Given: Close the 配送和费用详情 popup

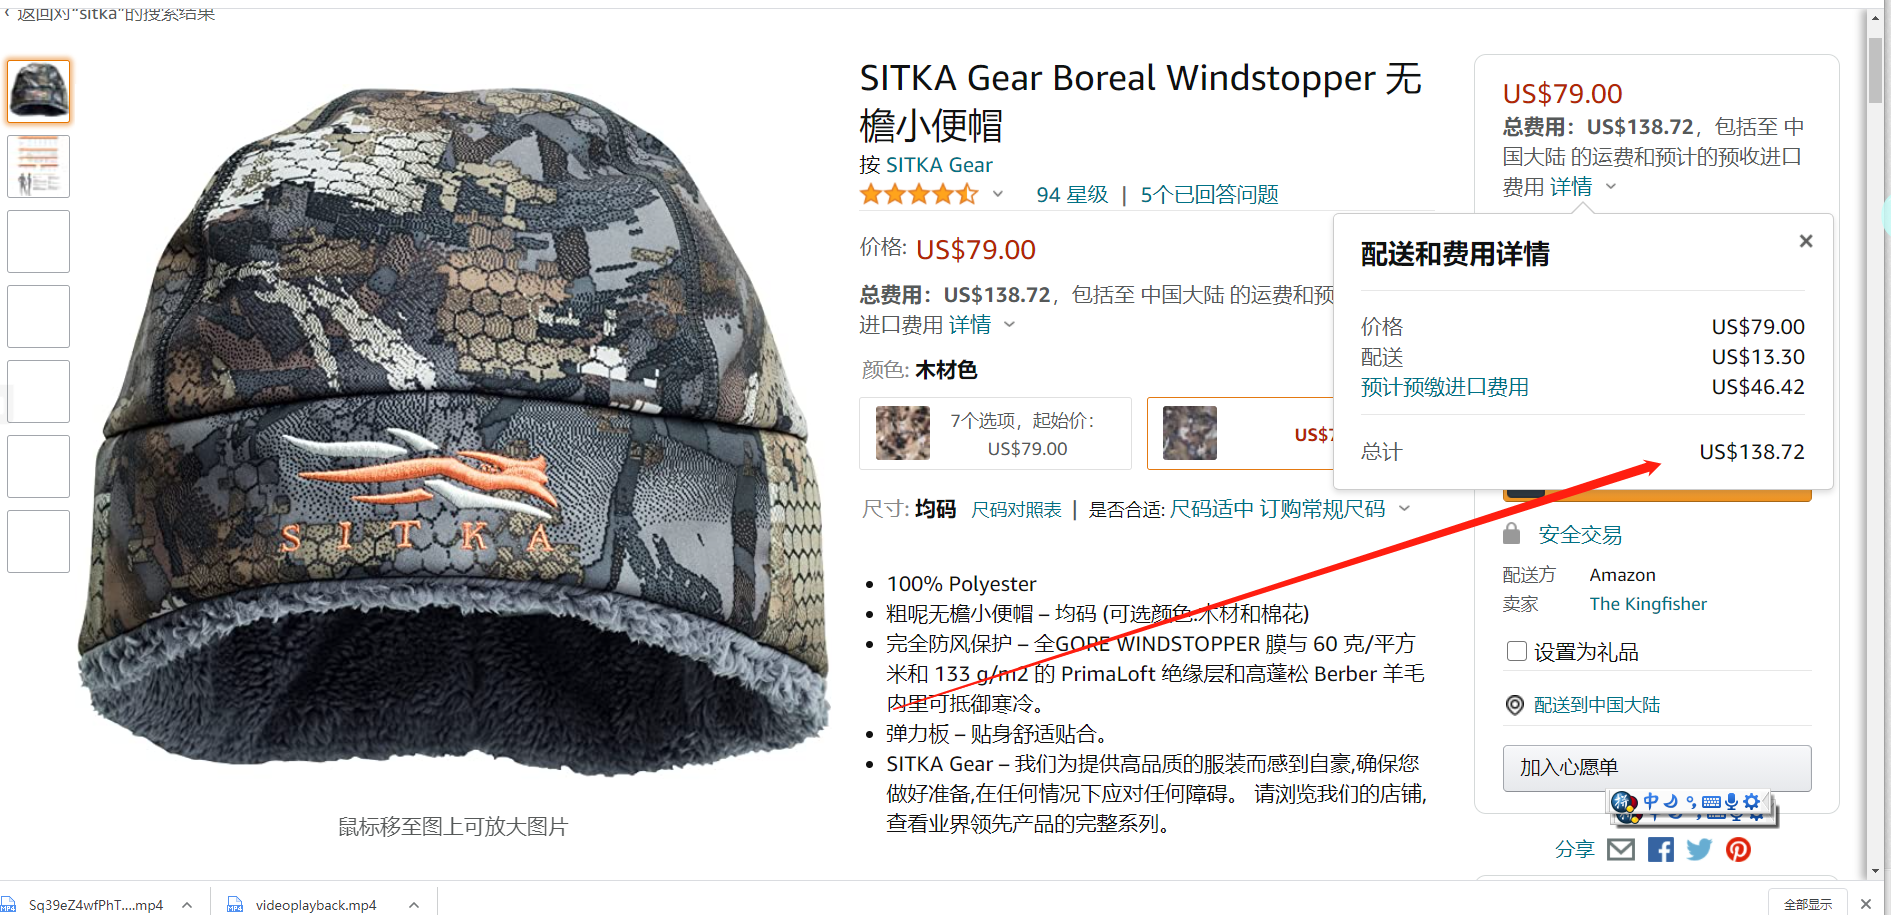Looking at the screenshot, I should (1806, 241).
